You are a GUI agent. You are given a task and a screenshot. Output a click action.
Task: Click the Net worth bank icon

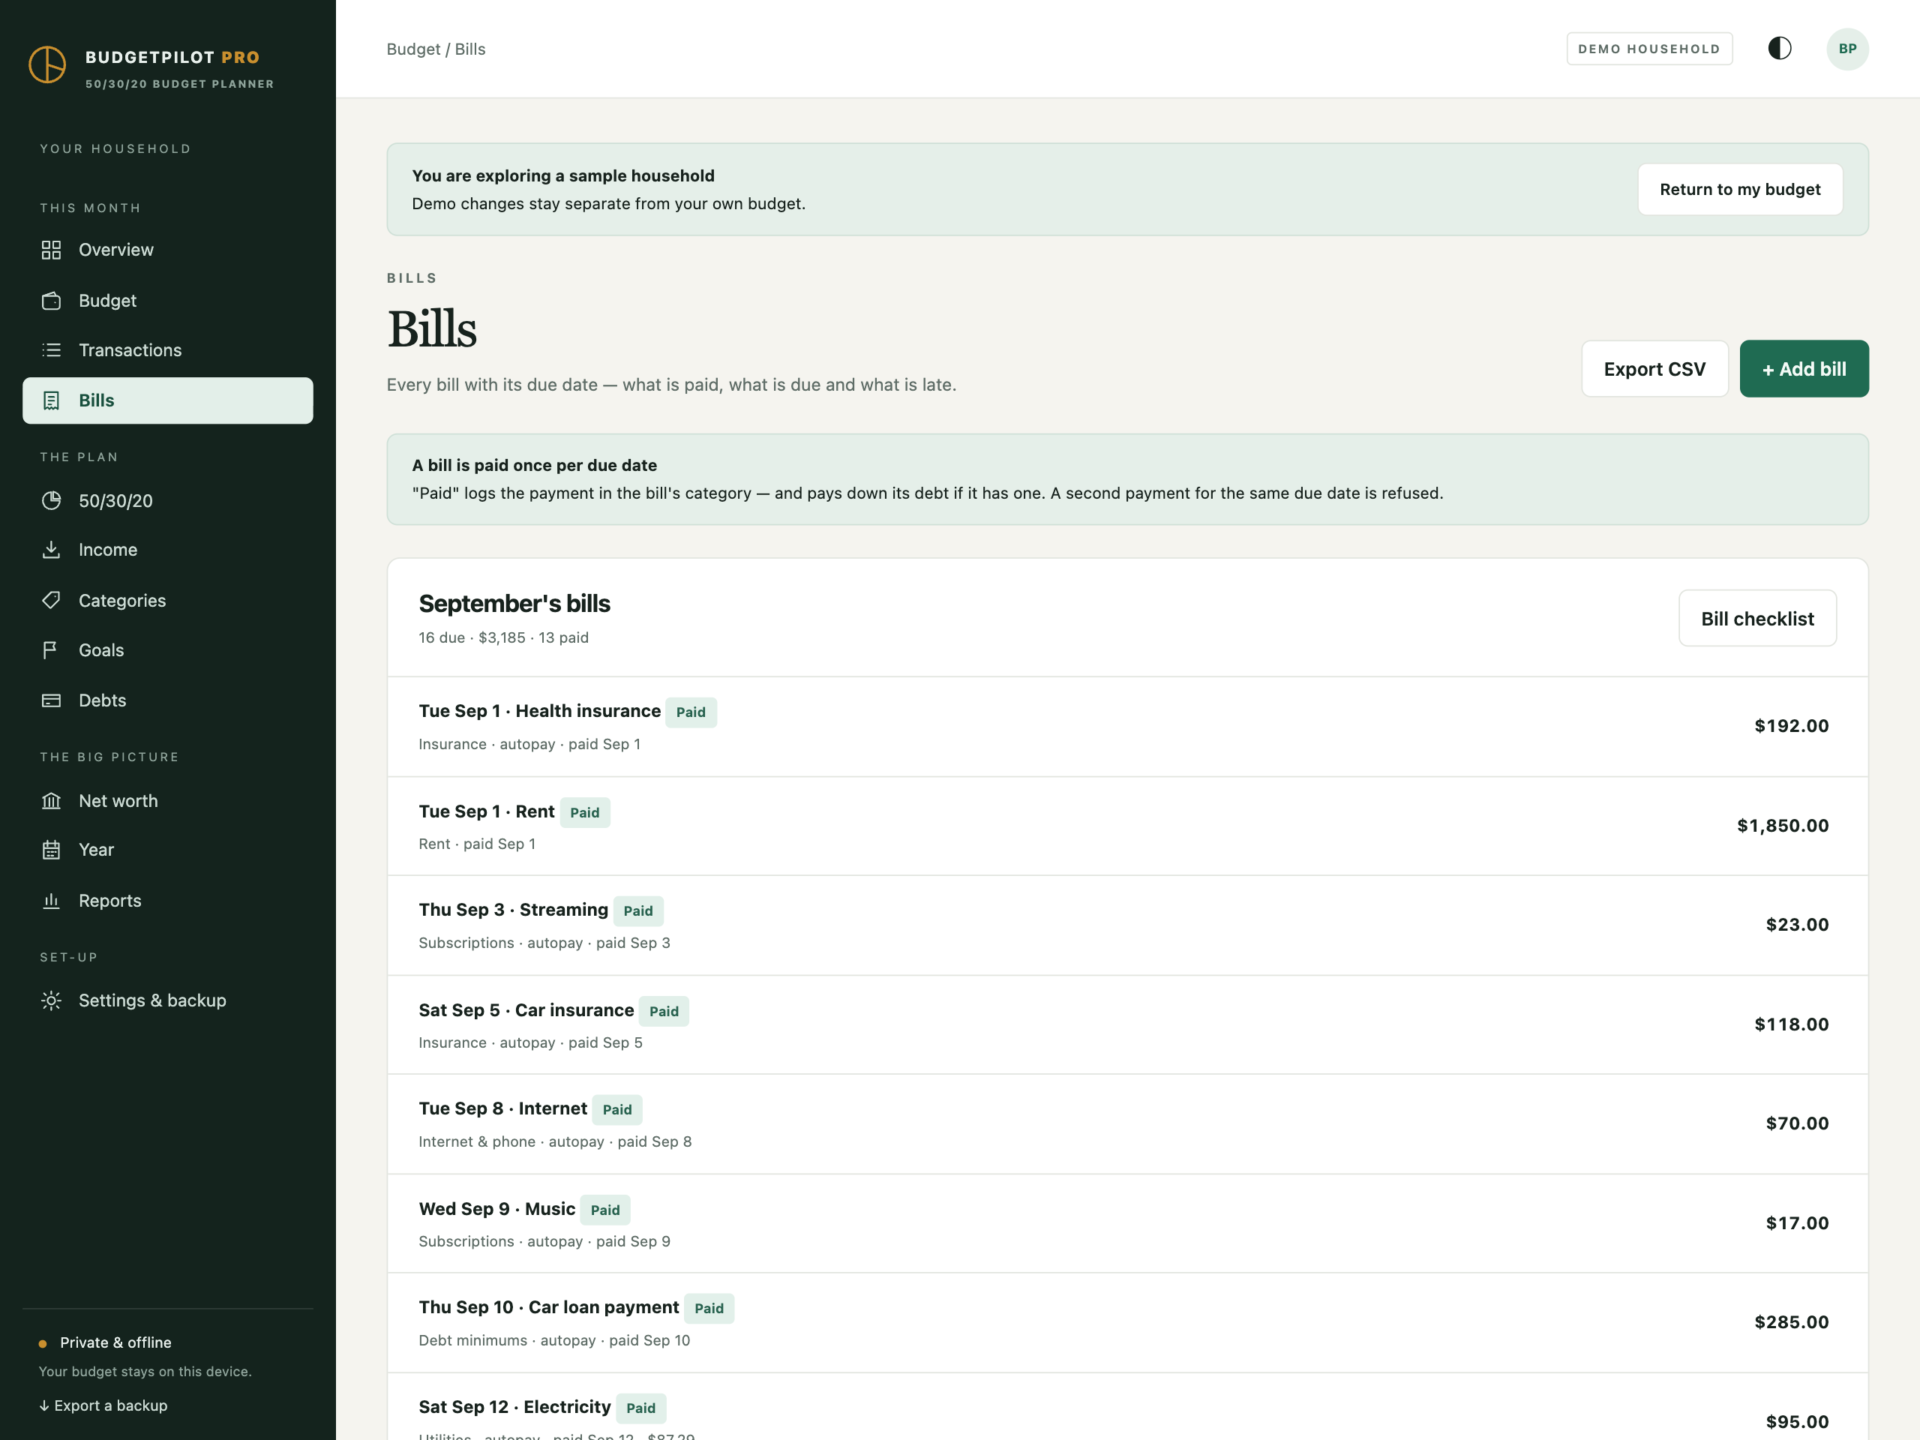click(x=51, y=801)
